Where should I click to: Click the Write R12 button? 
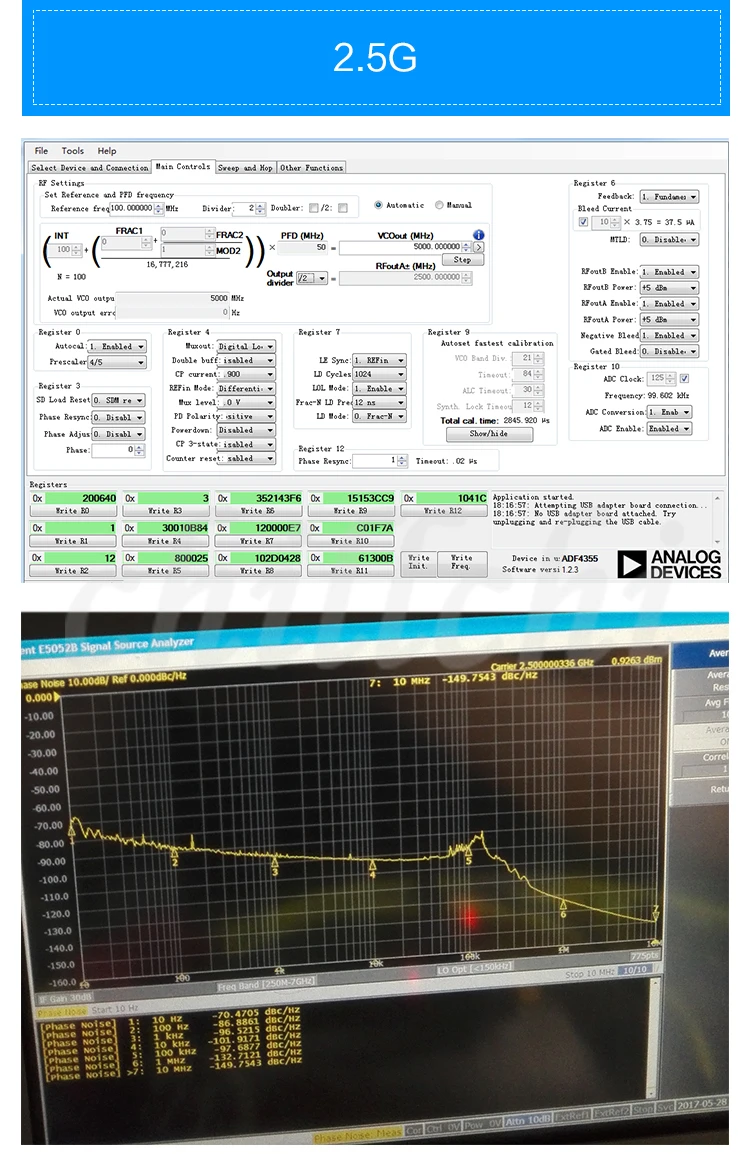[x=444, y=511]
